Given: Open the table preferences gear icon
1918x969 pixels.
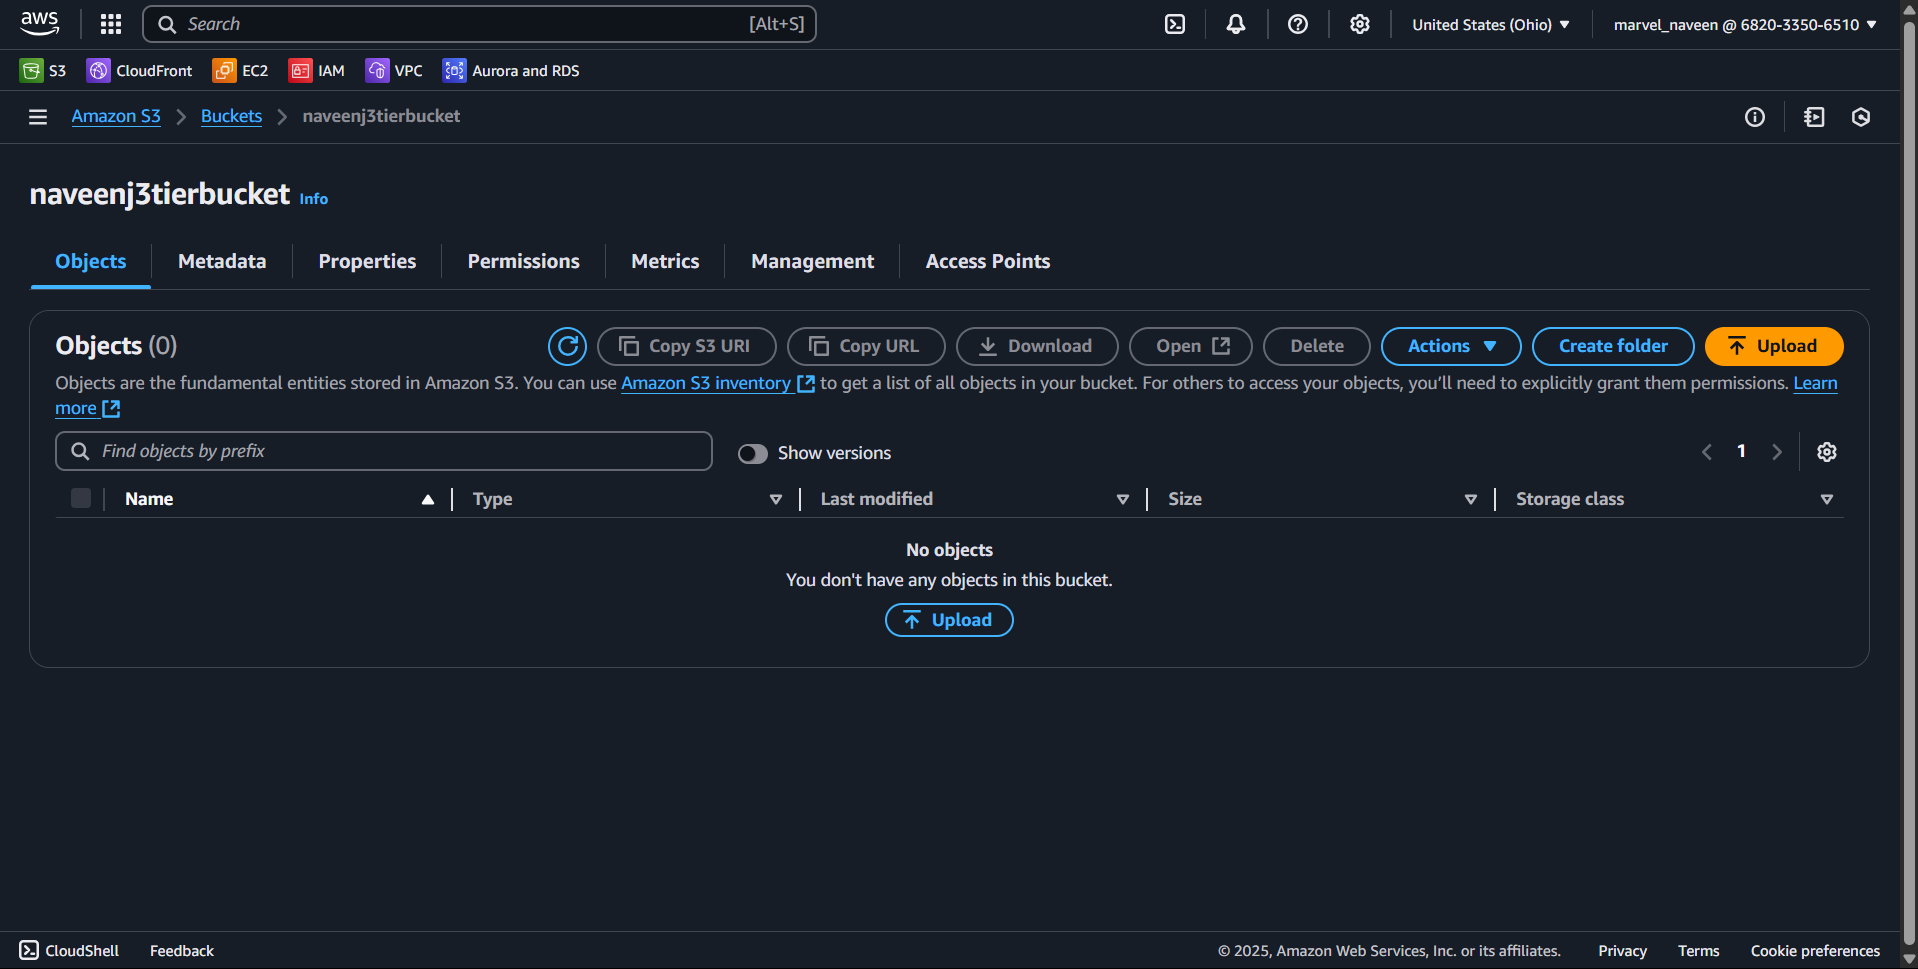Looking at the screenshot, I should click(1827, 452).
